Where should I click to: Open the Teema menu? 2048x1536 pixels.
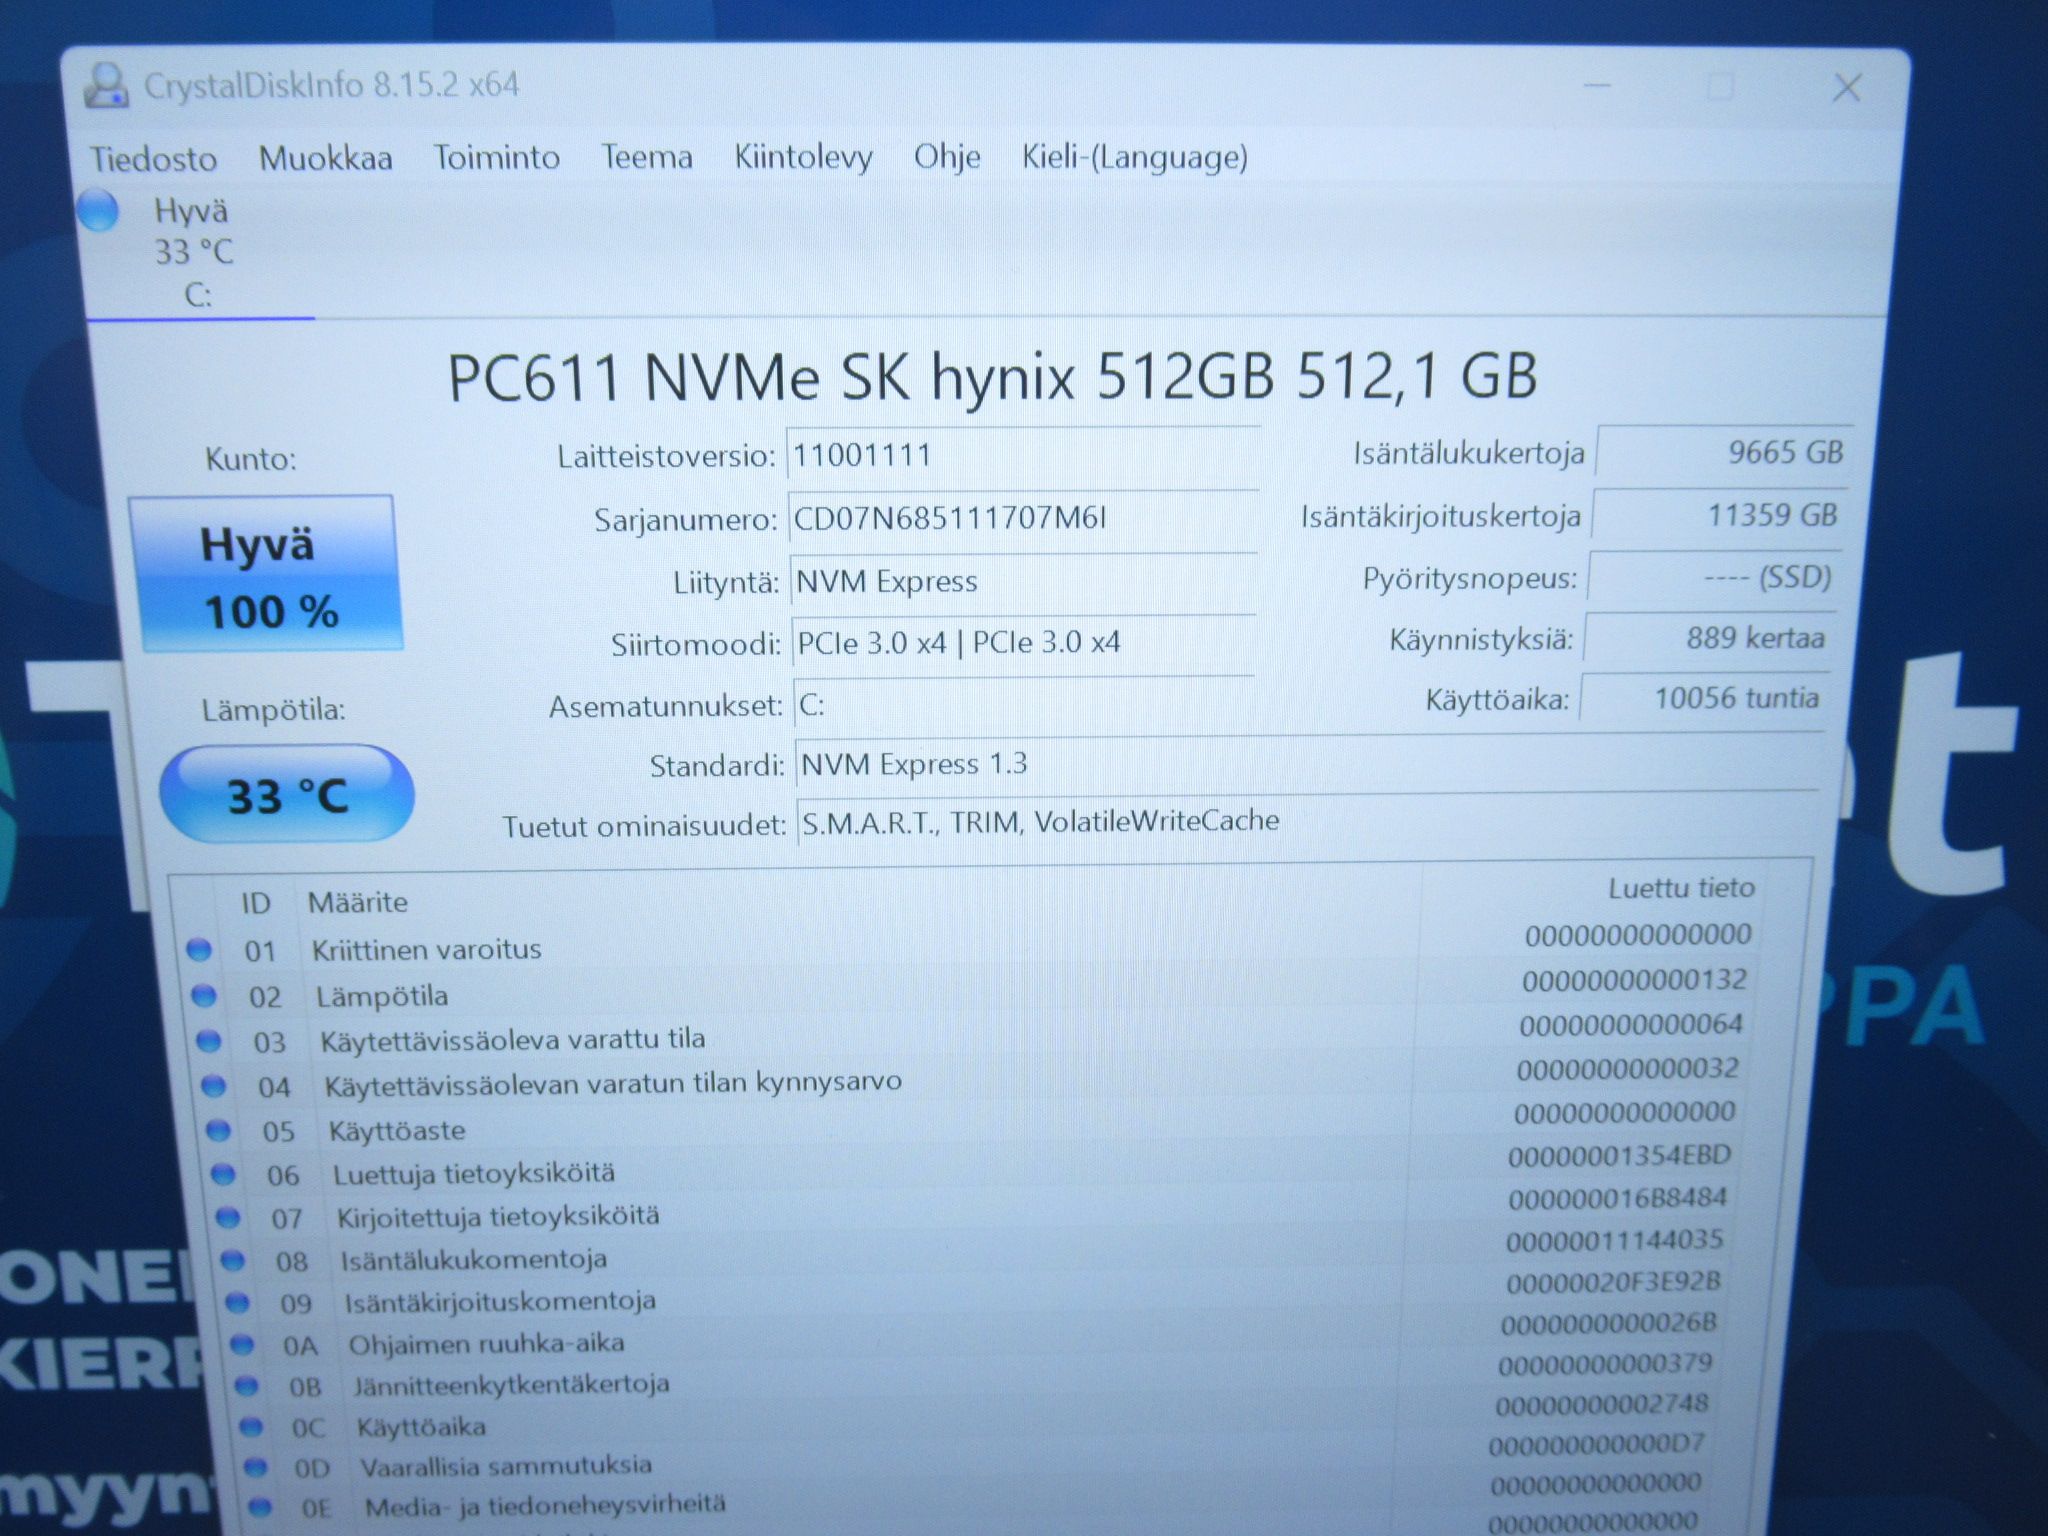646,157
